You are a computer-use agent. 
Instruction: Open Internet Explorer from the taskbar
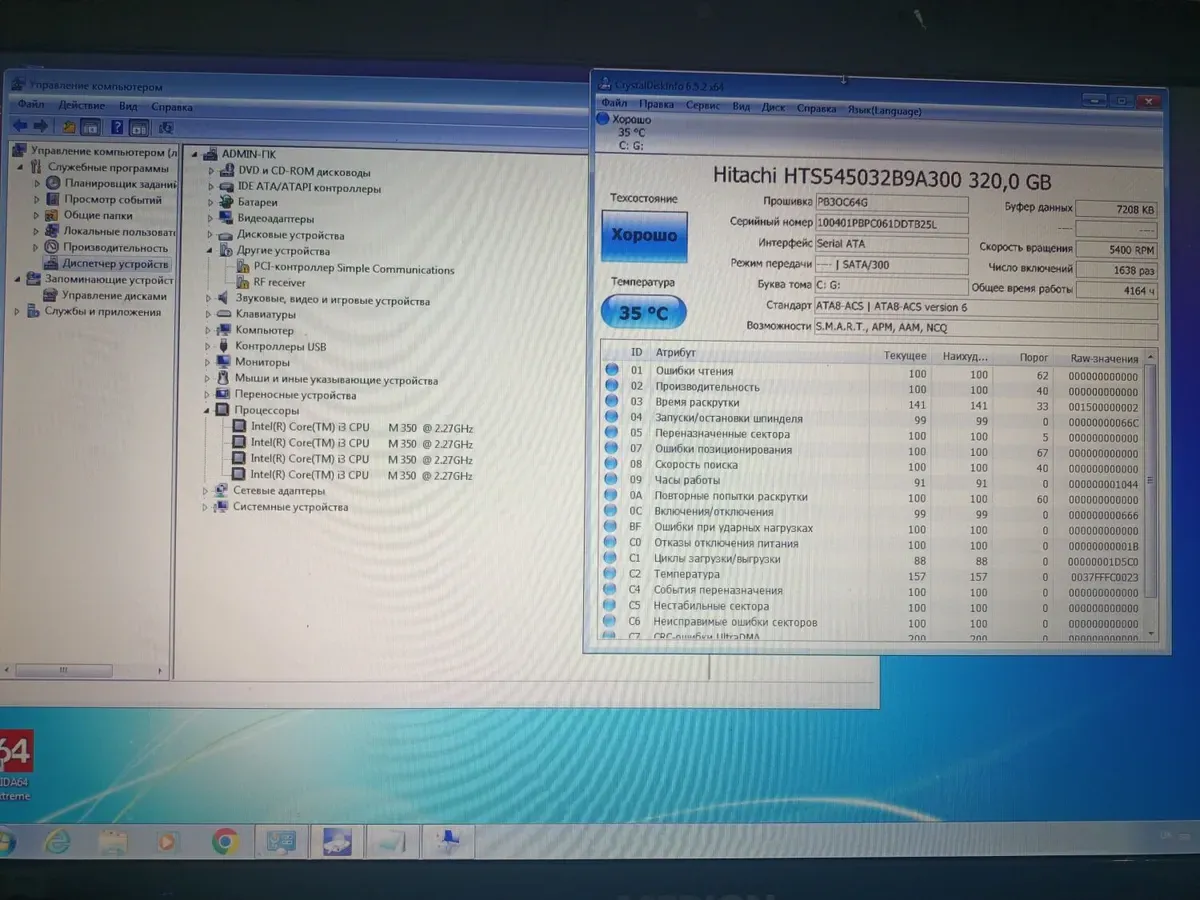57,842
